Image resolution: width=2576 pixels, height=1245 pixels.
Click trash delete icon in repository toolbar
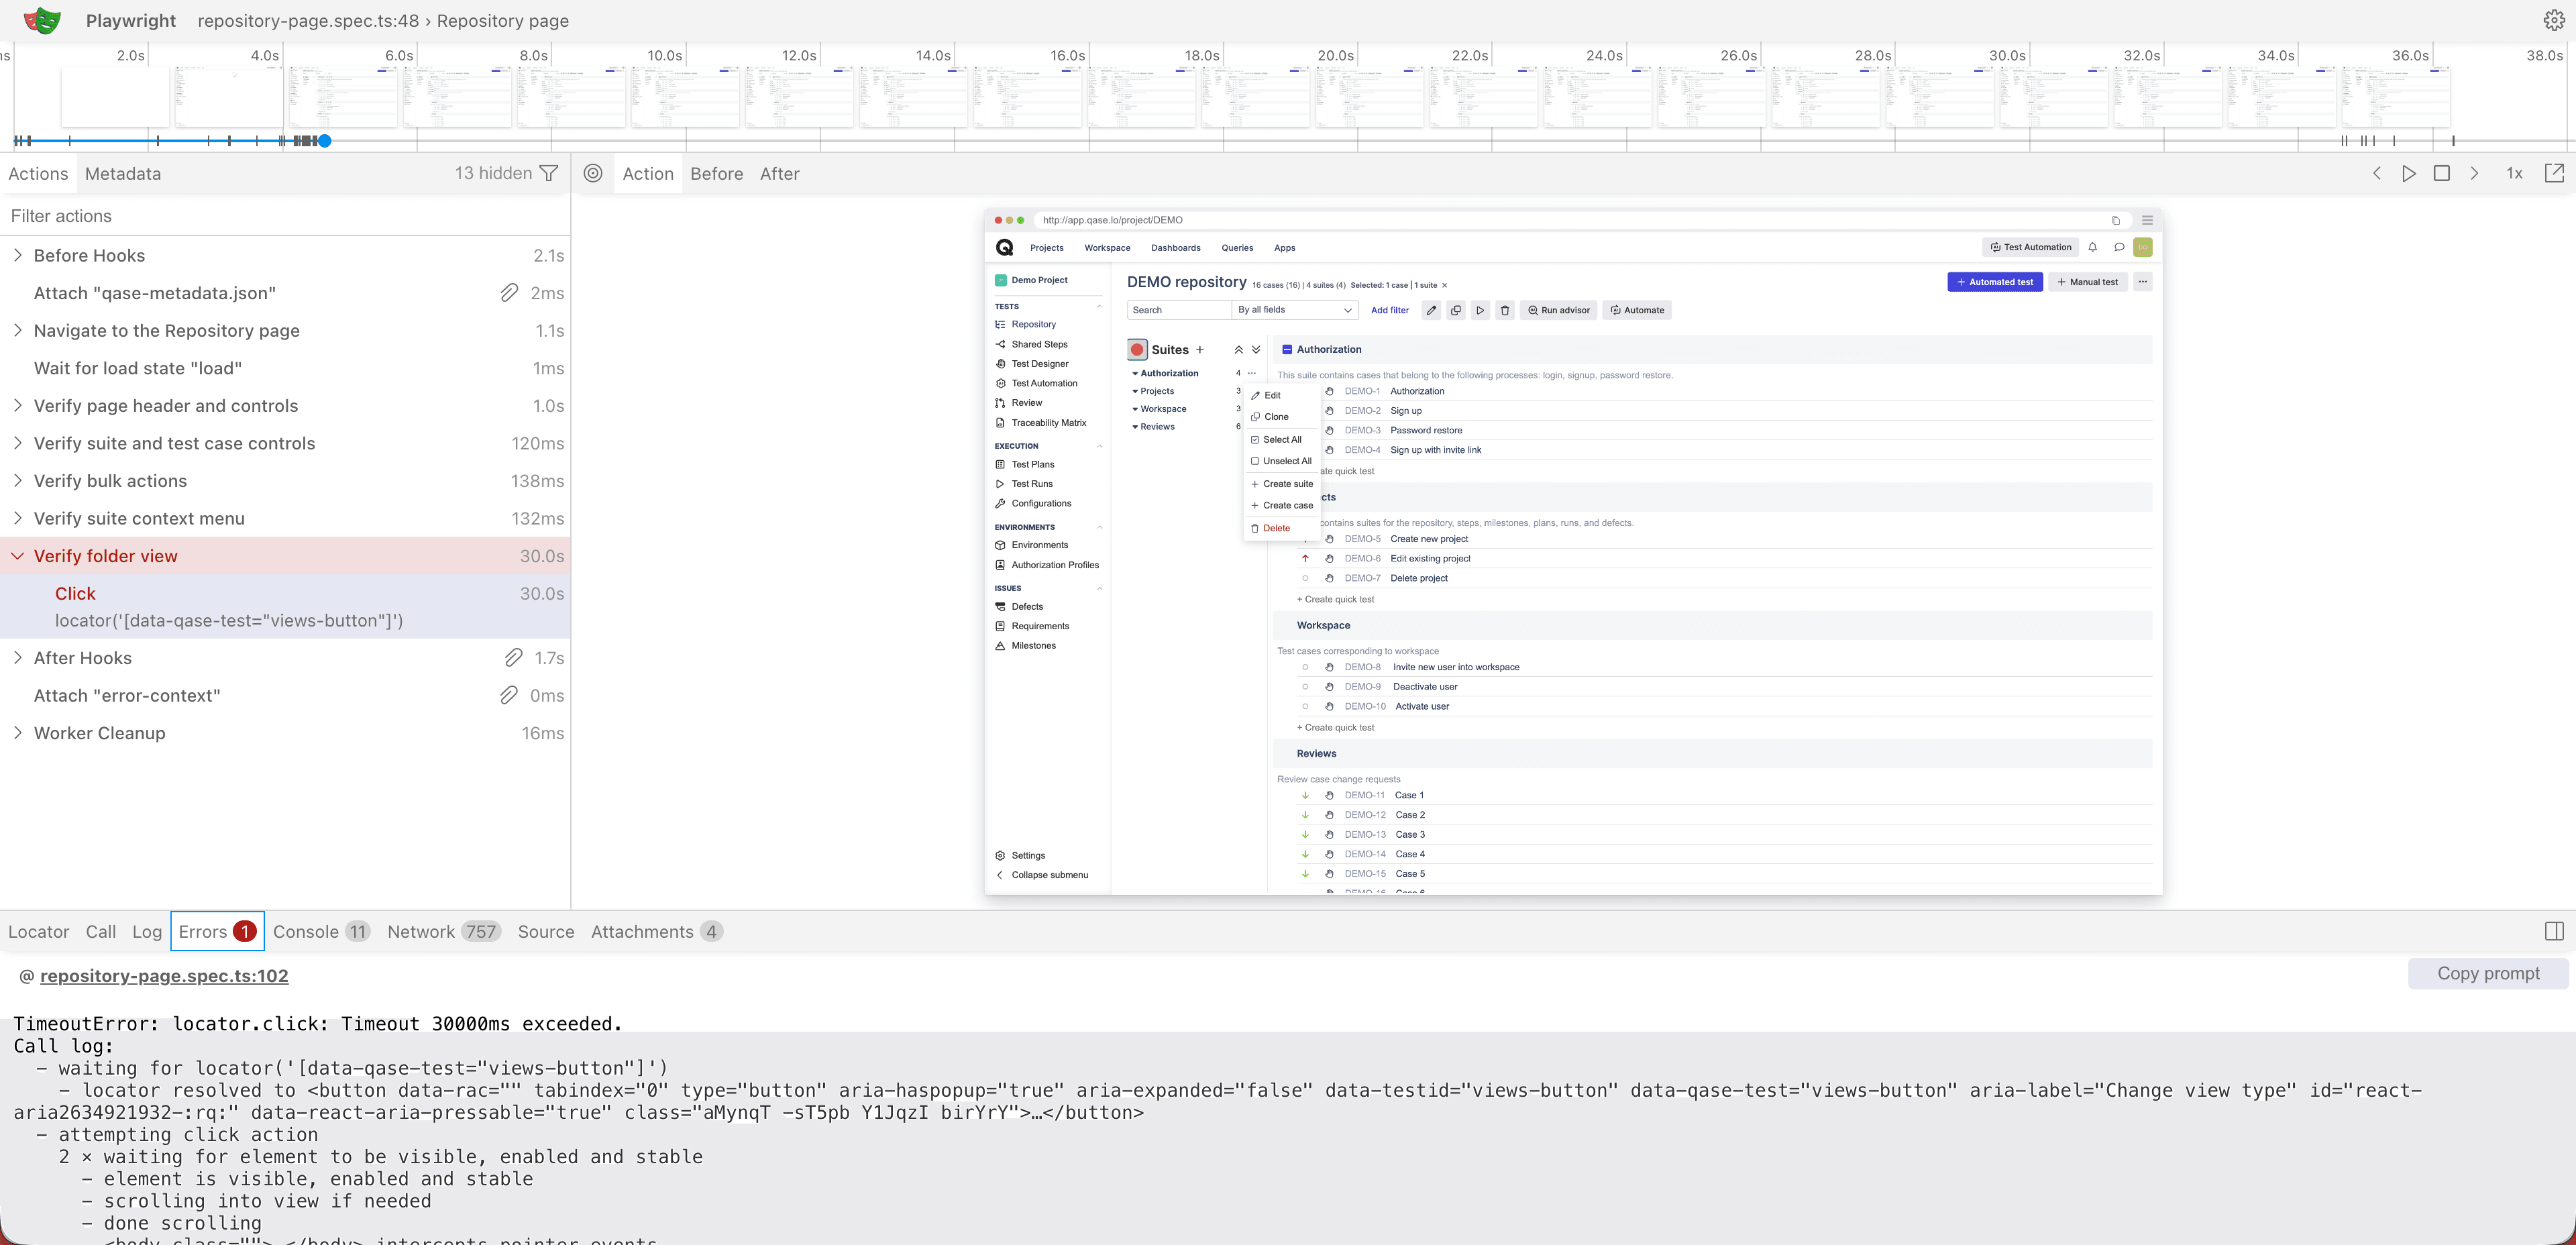[1505, 310]
